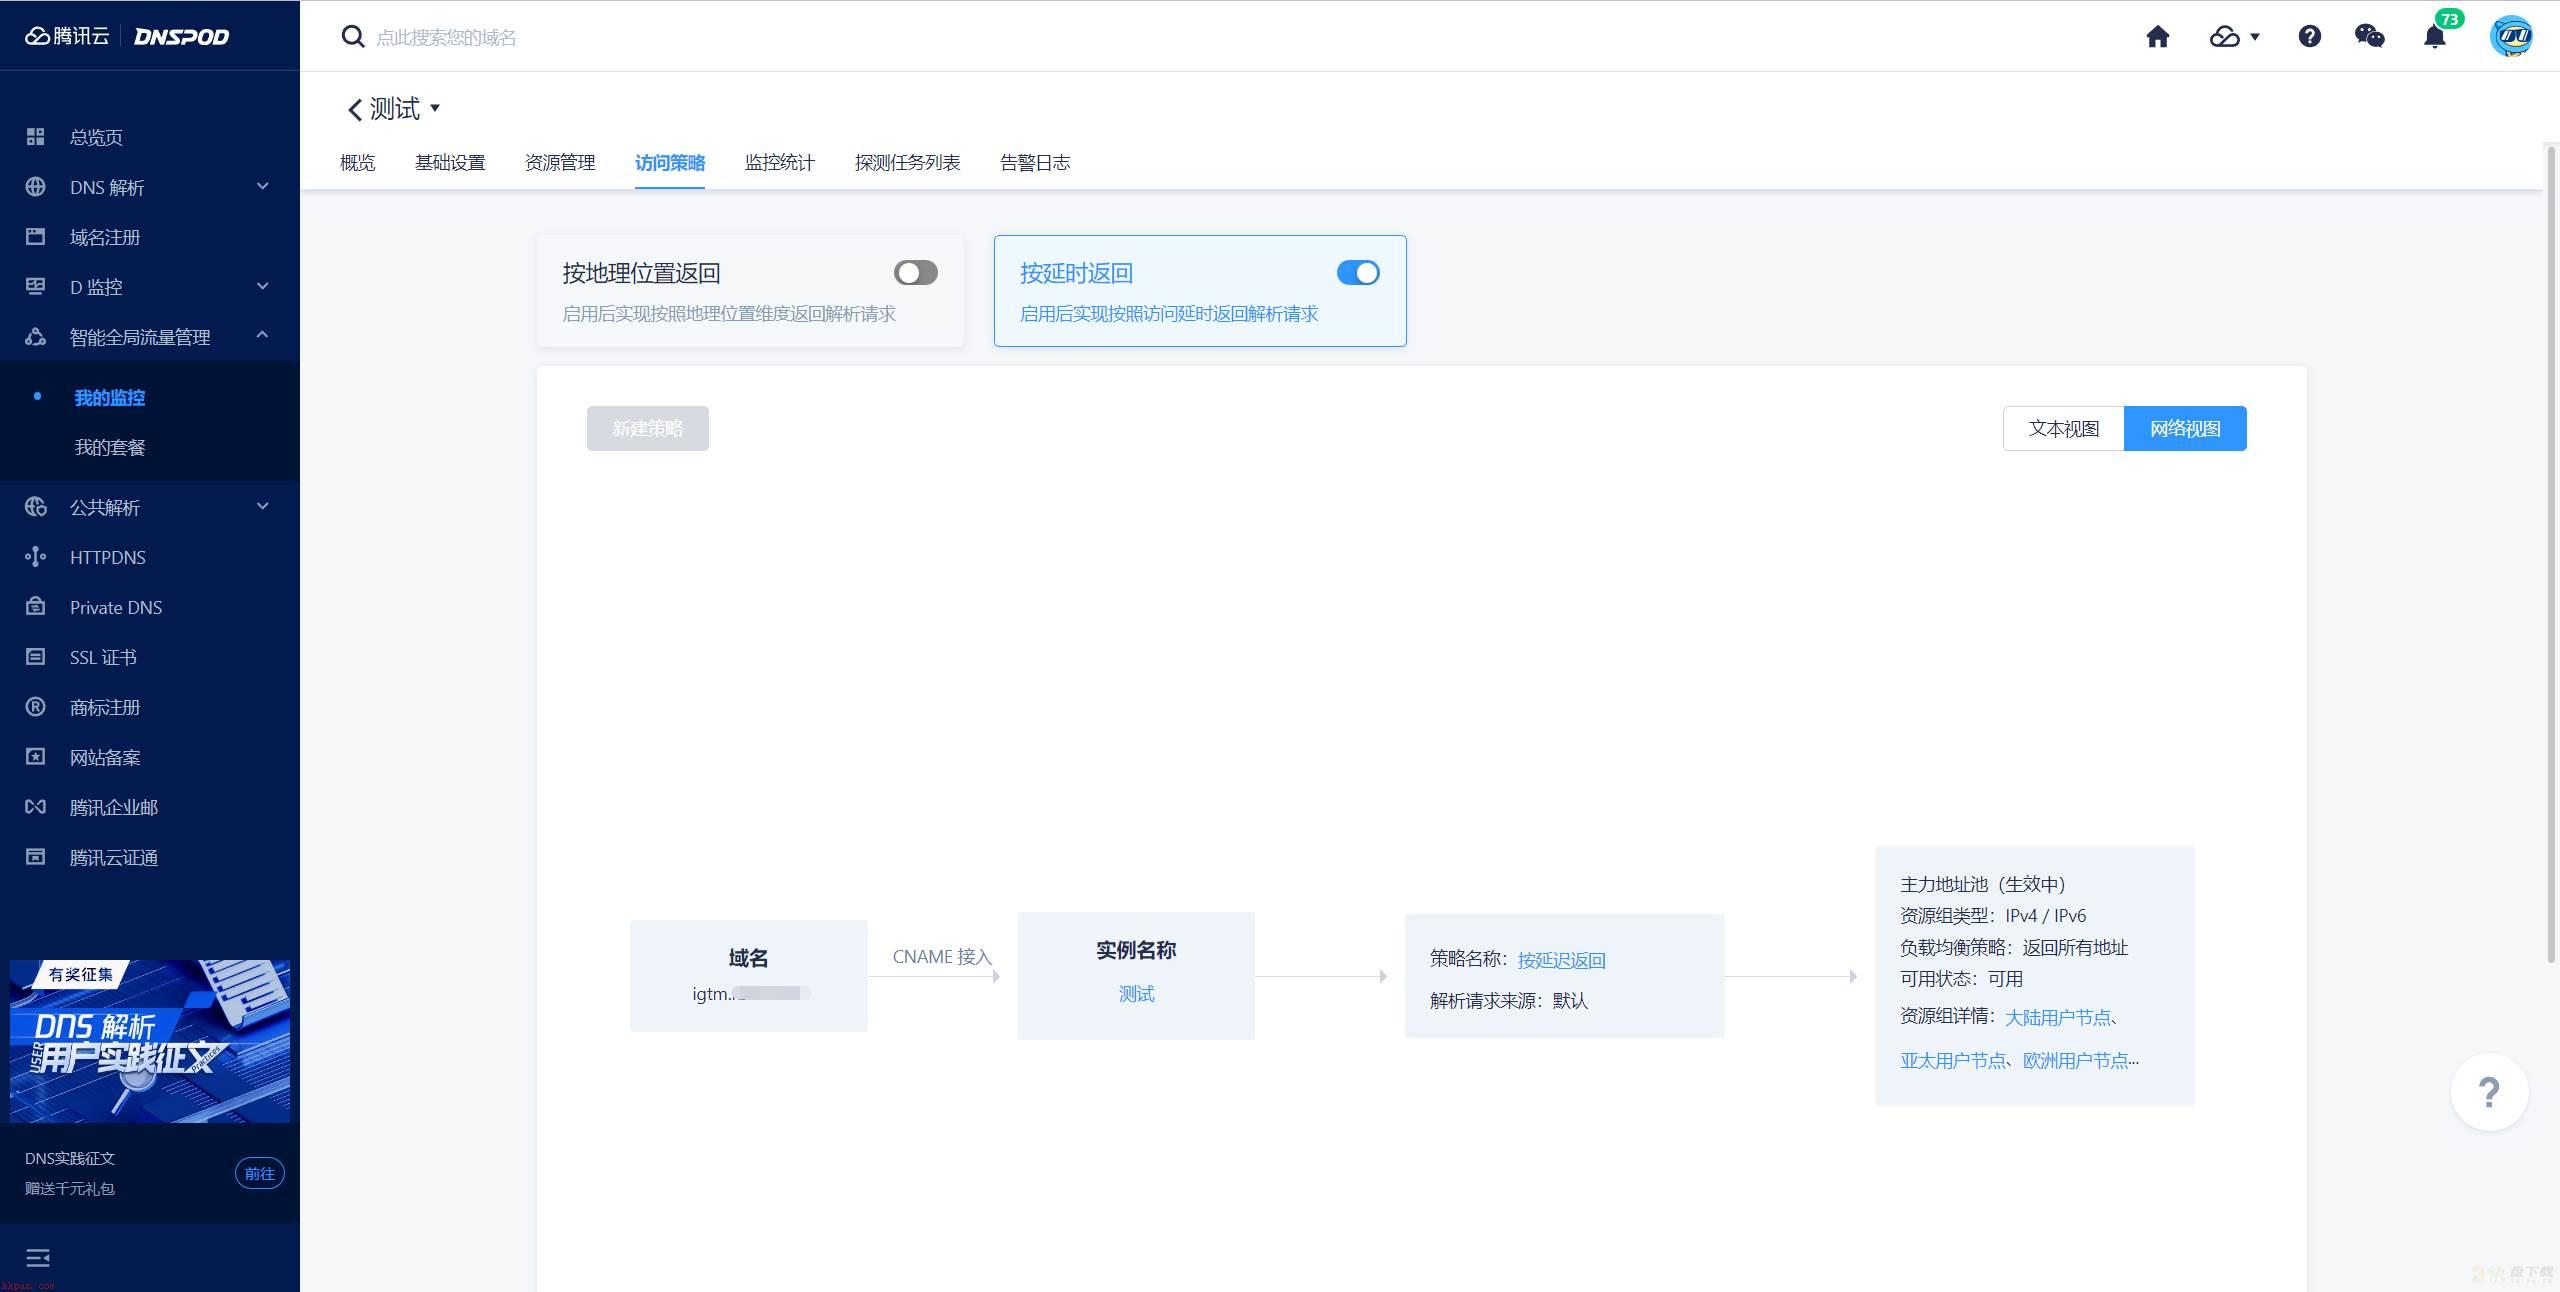Click the SSL 证书 sidebar icon

pos(35,657)
